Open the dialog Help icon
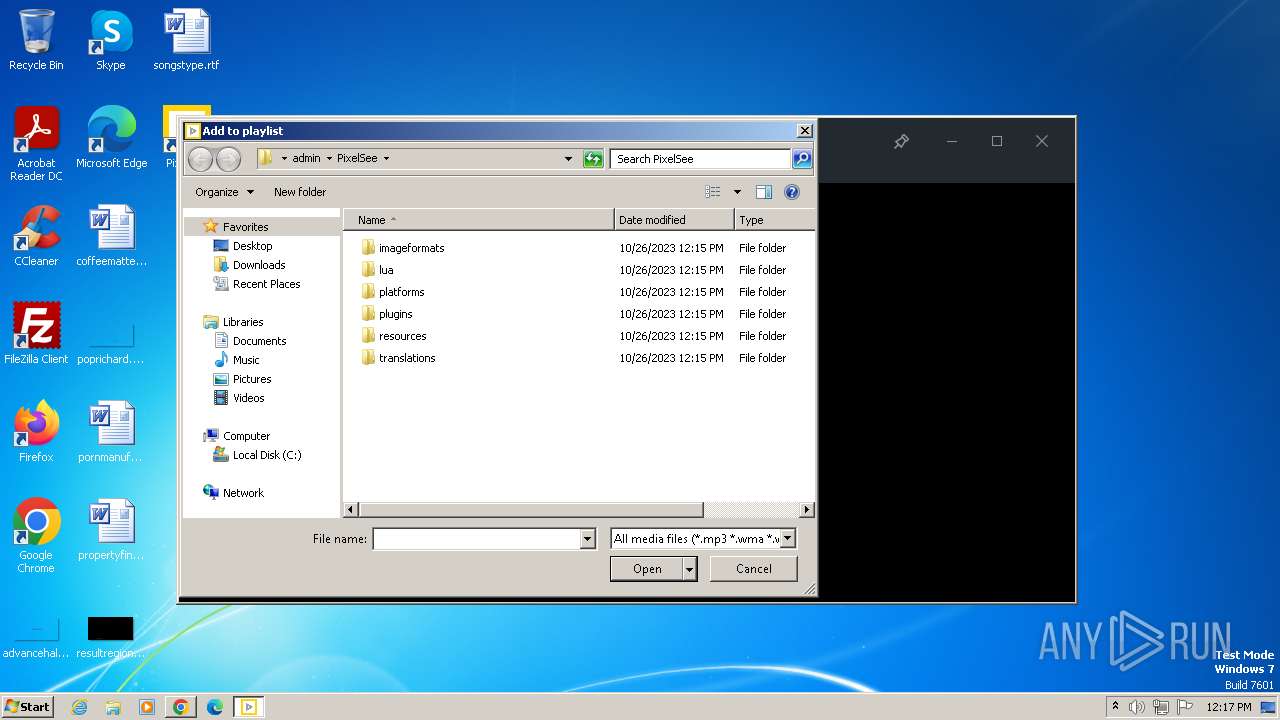The image size is (1280, 720). [792, 192]
